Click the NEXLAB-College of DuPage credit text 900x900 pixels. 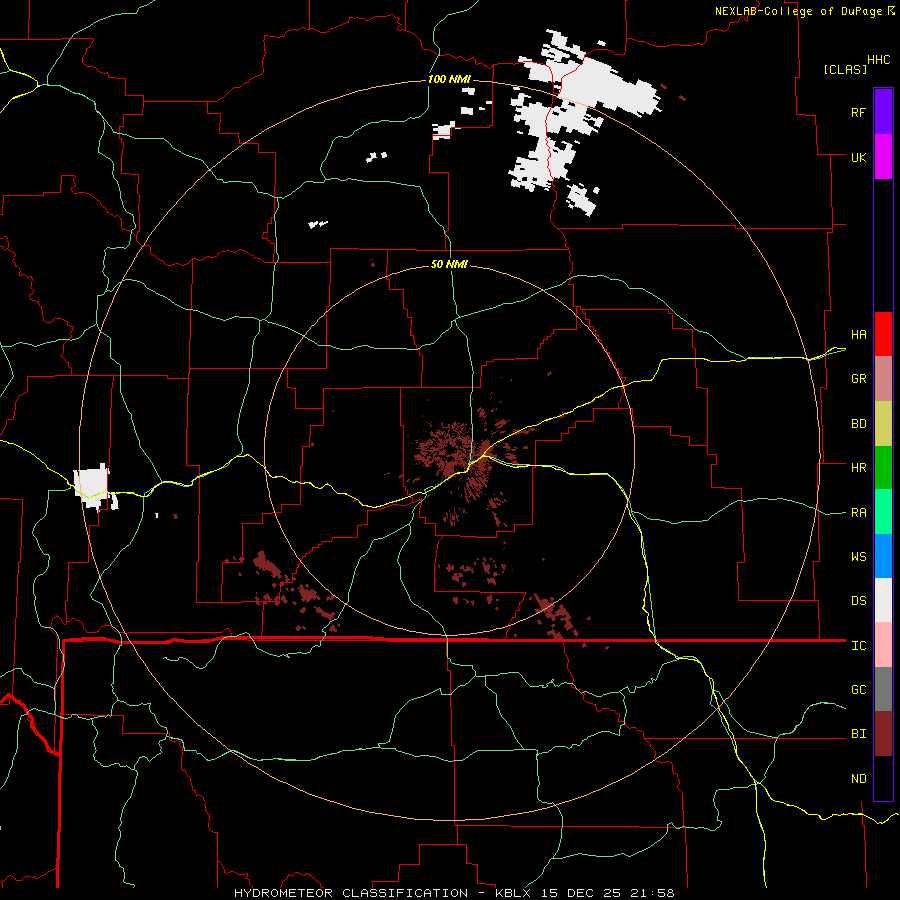click(798, 11)
